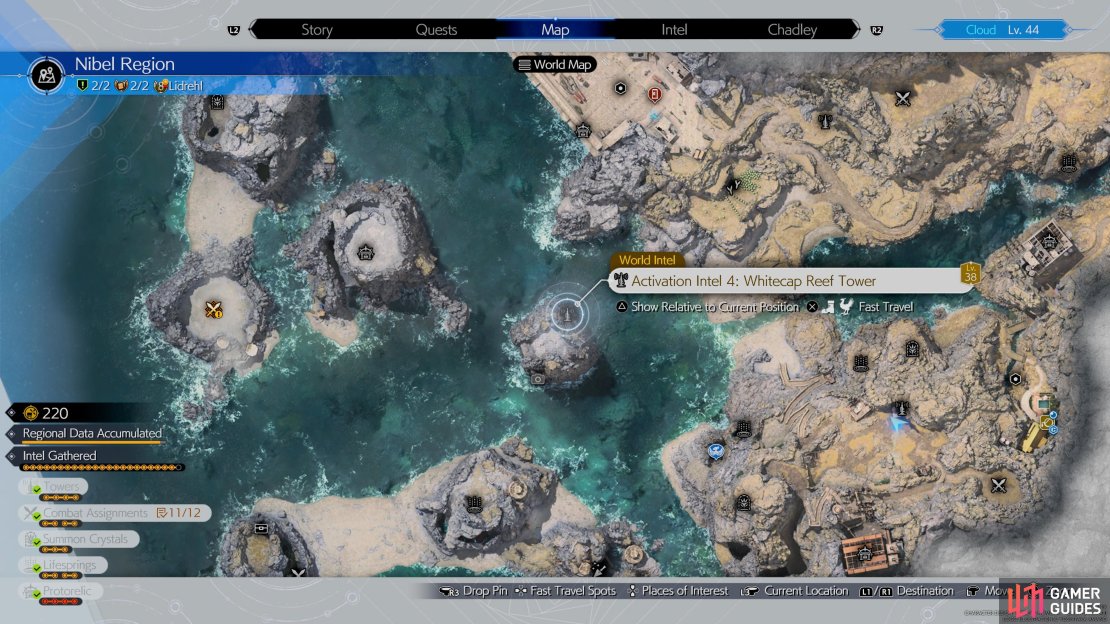Click the R2 next-tab button icon
This screenshot has width=1110, height=624.
coord(876,30)
